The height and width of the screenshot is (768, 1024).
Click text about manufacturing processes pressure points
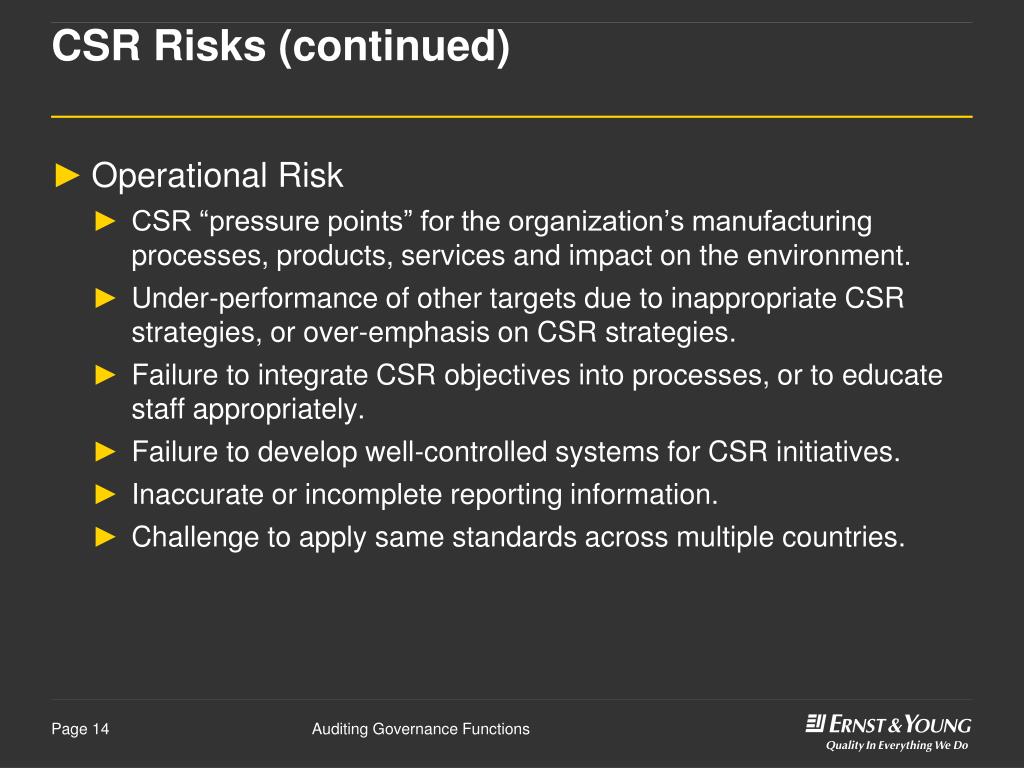pyautogui.click(x=521, y=238)
